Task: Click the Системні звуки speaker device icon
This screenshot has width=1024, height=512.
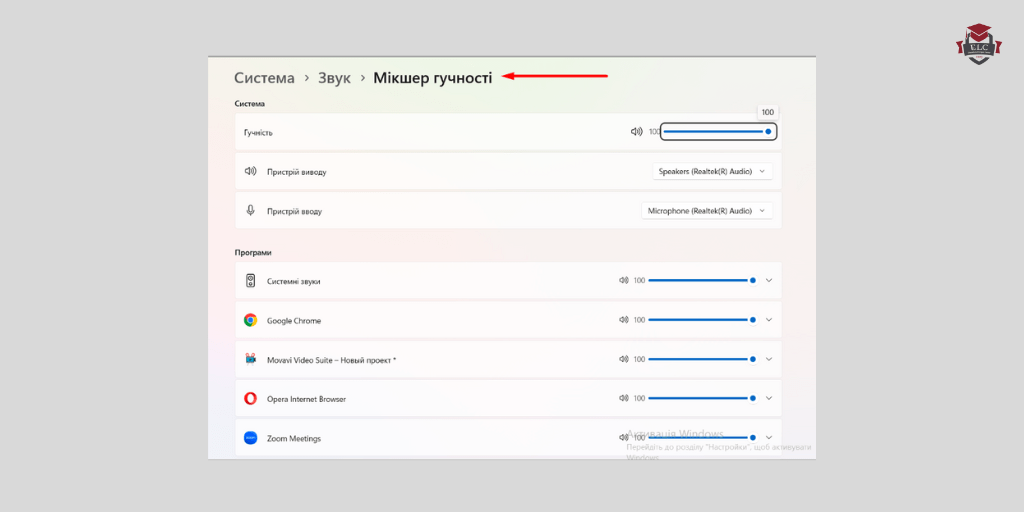Action: coord(250,281)
